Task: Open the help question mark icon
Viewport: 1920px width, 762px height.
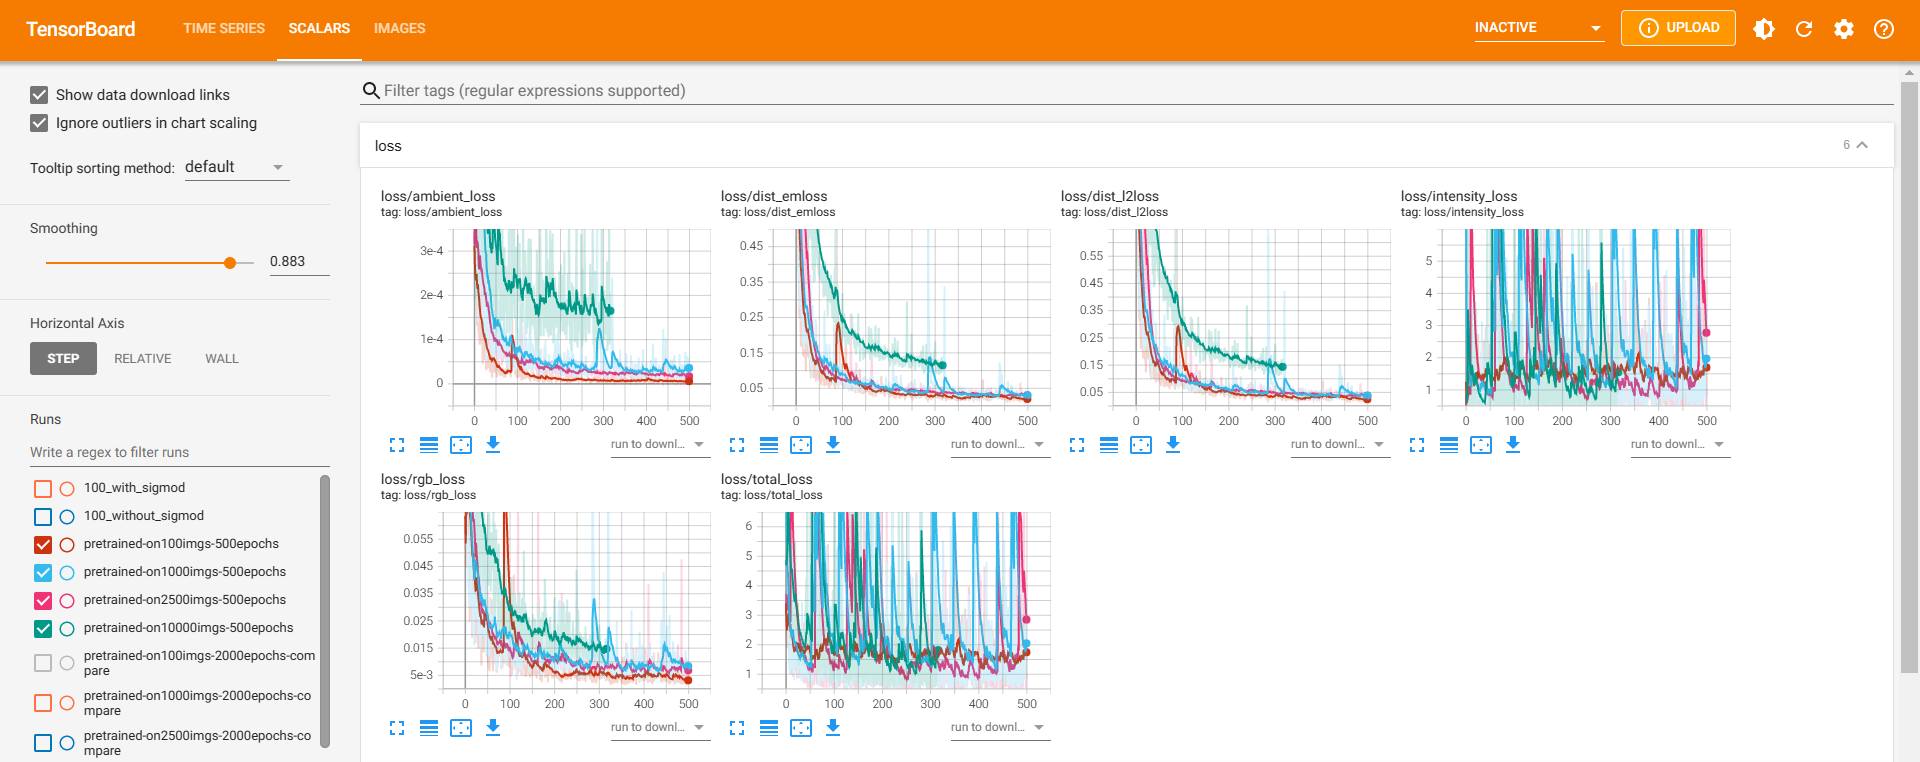Action: click(1884, 29)
